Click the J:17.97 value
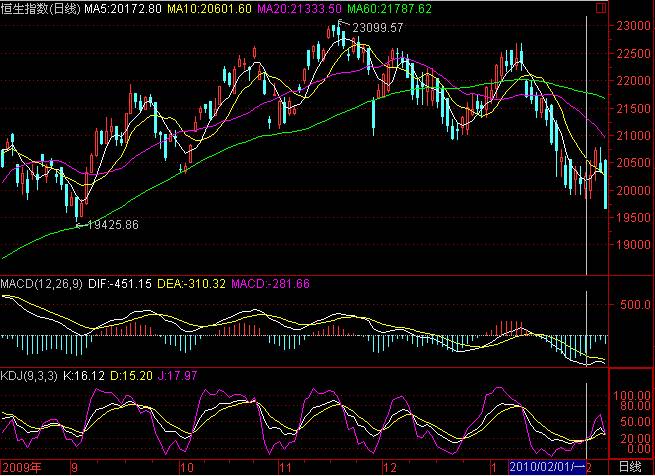The width and height of the screenshot is (655, 476). point(177,376)
